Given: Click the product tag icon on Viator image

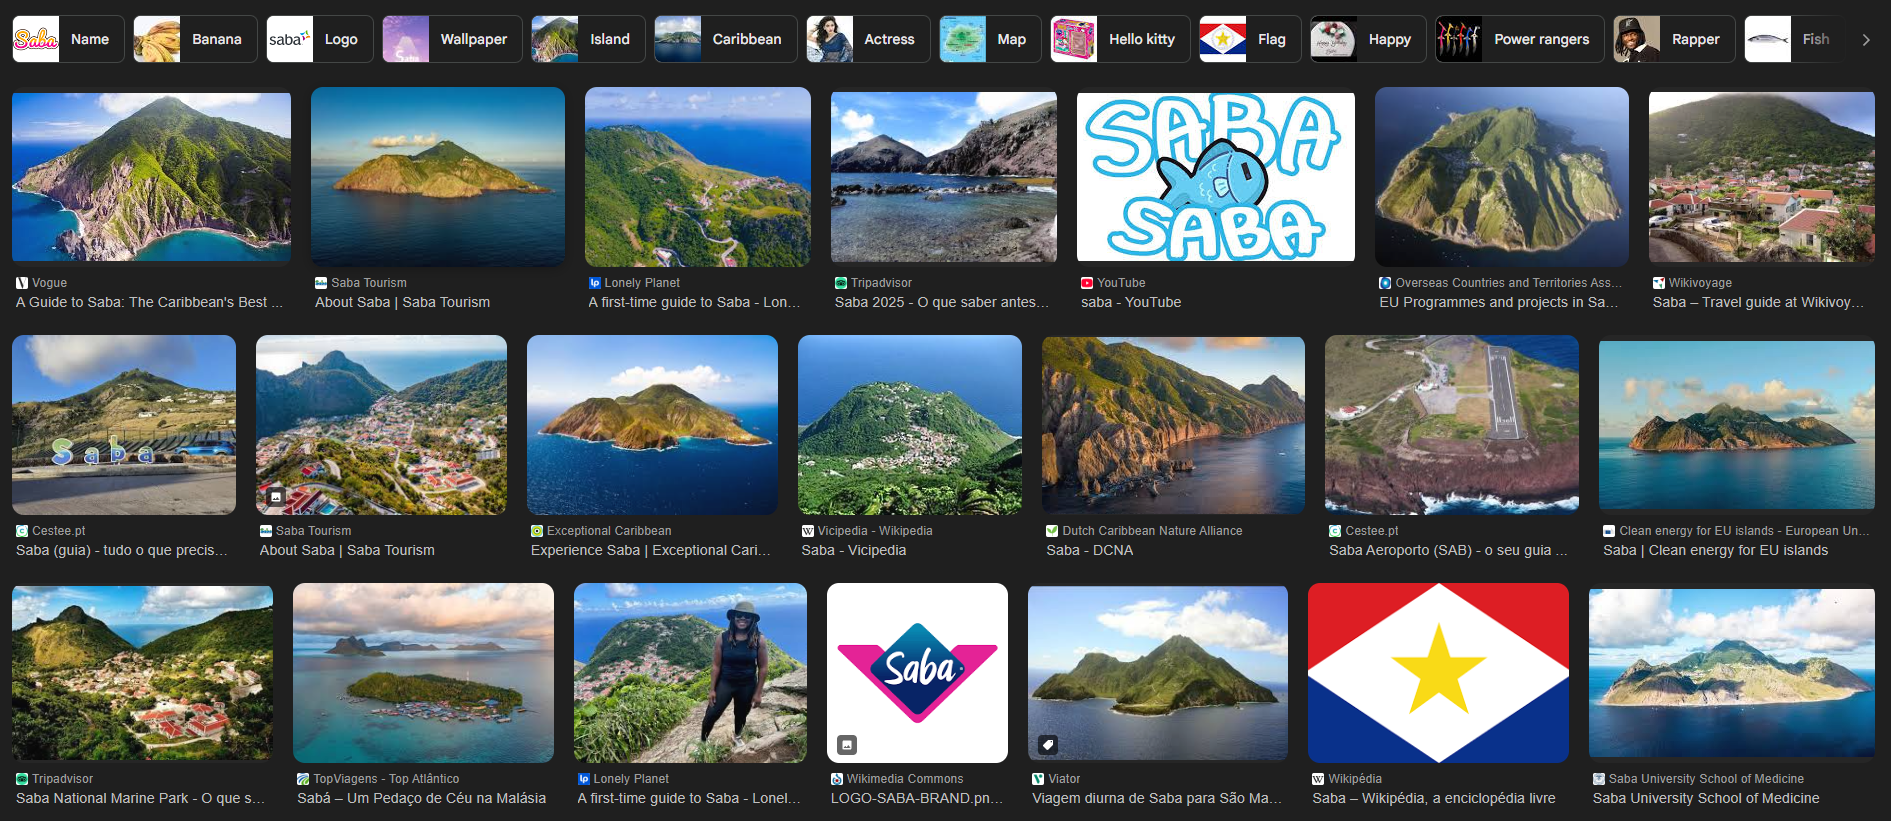Looking at the screenshot, I should pos(1048,744).
